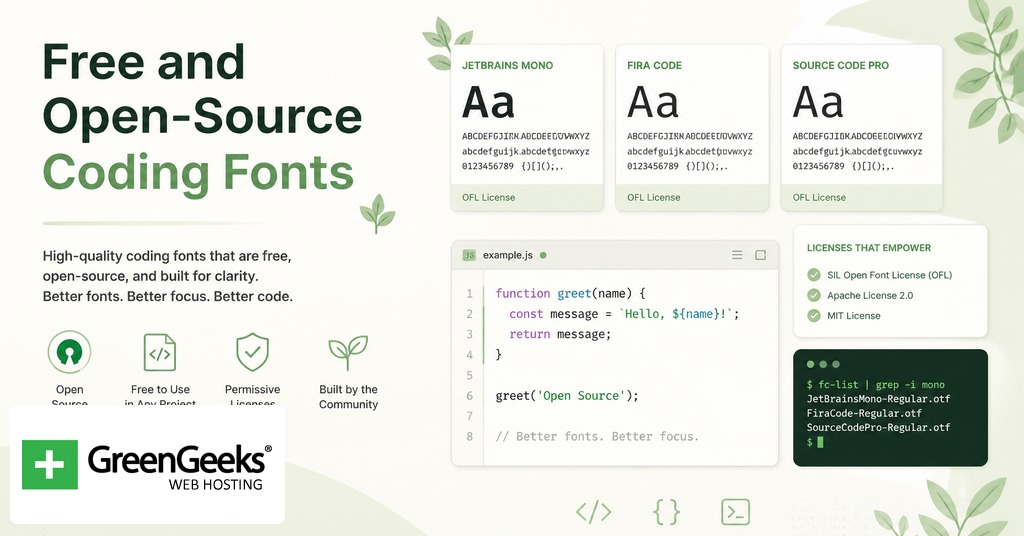This screenshot has height=536, width=1024.
Task: Click the 'Apache License 2.0' text
Action: [x=870, y=295]
